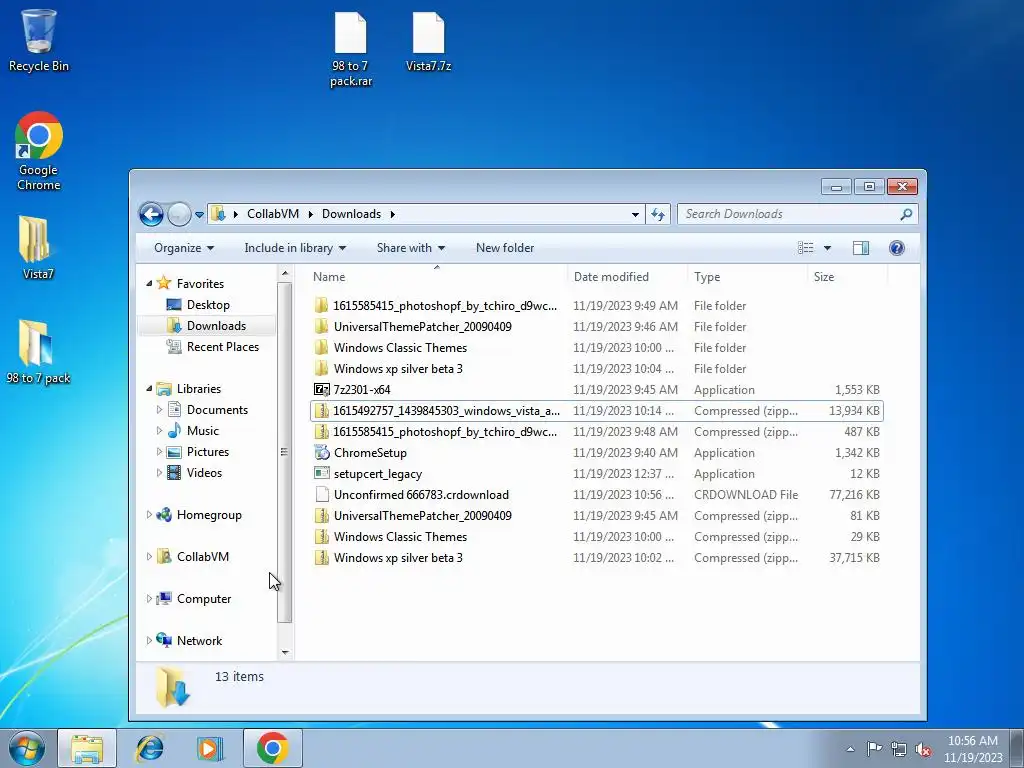Toggle the preview pane button
This screenshot has height=768, width=1024.
click(x=861, y=248)
